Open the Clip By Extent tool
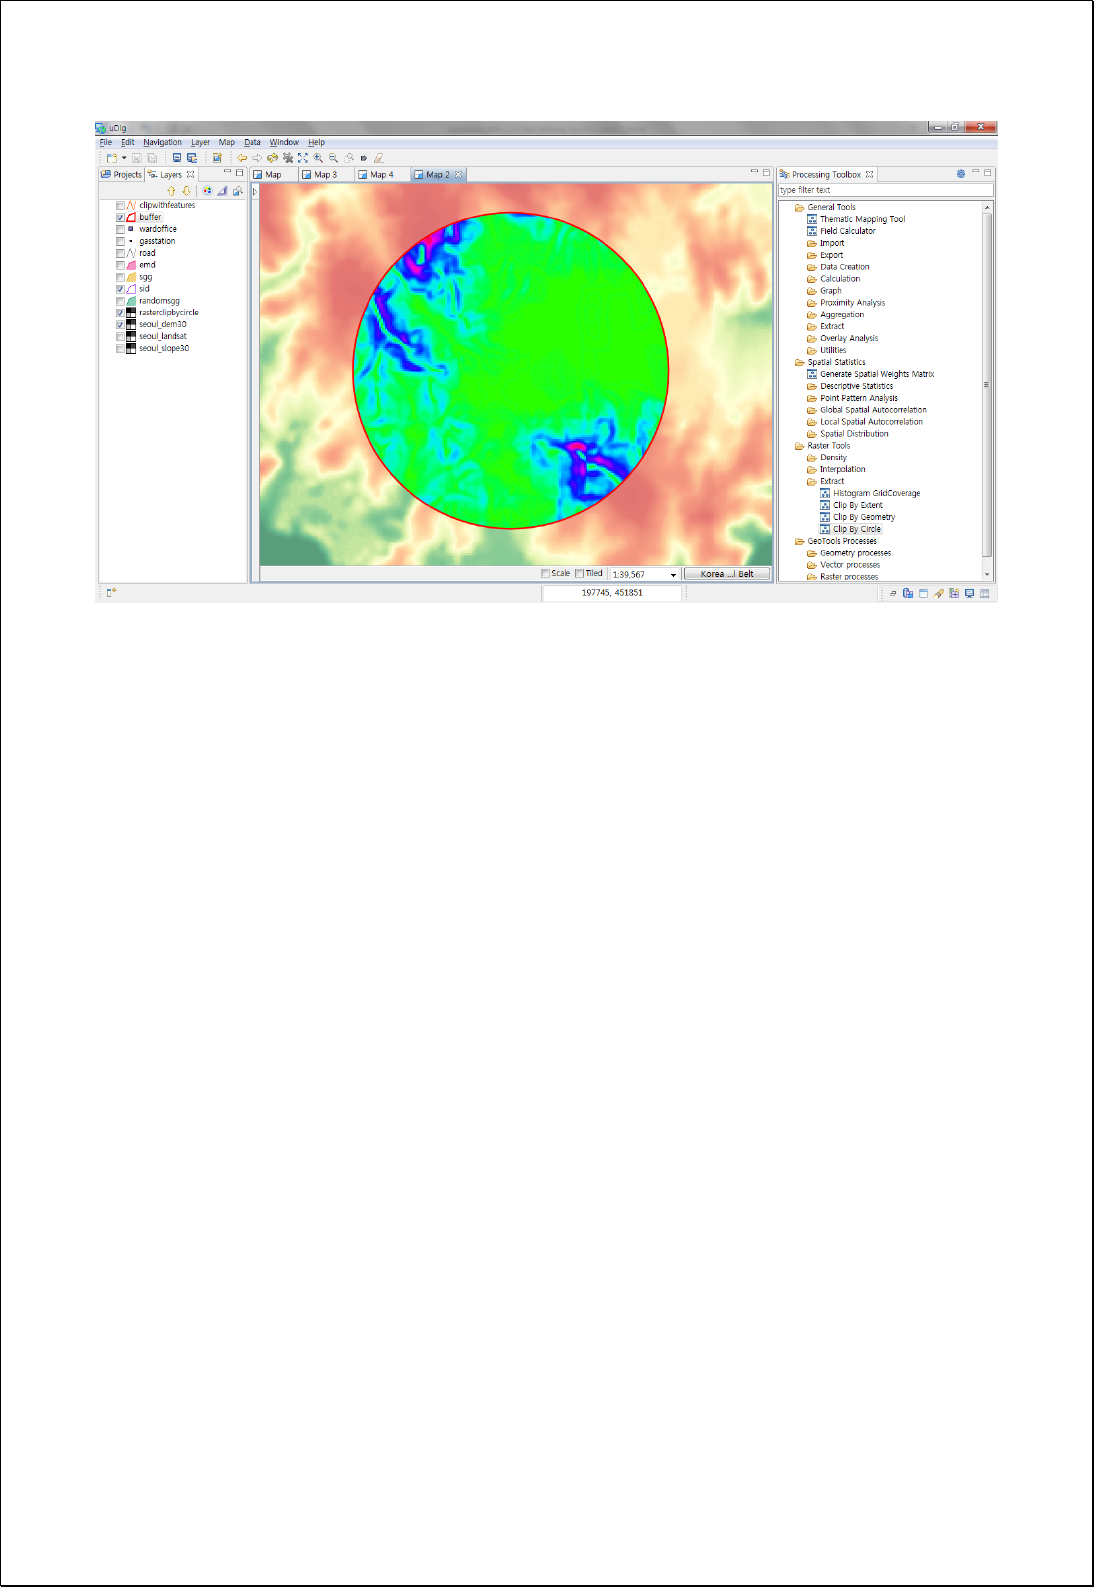The height and width of the screenshot is (1587, 1094). coord(851,505)
